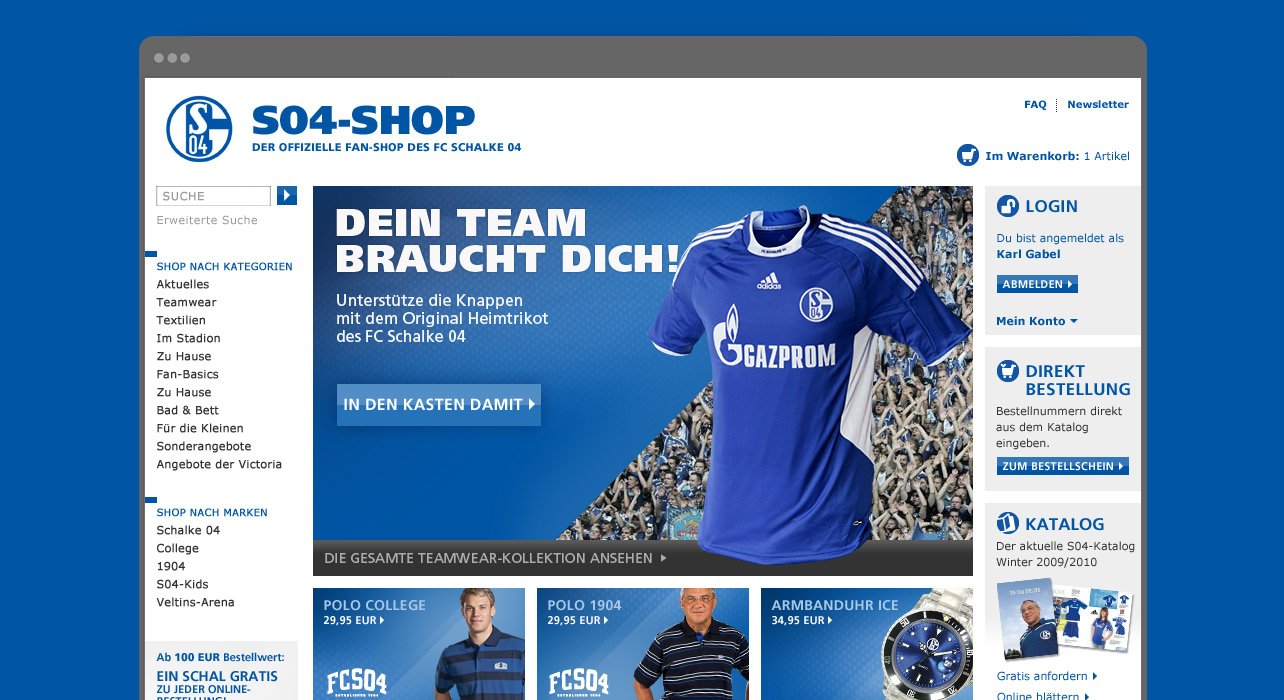Open the Gratis anfordern arrow link
Image resolution: width=1284 pixels, height=700 pixels.
1047,676
